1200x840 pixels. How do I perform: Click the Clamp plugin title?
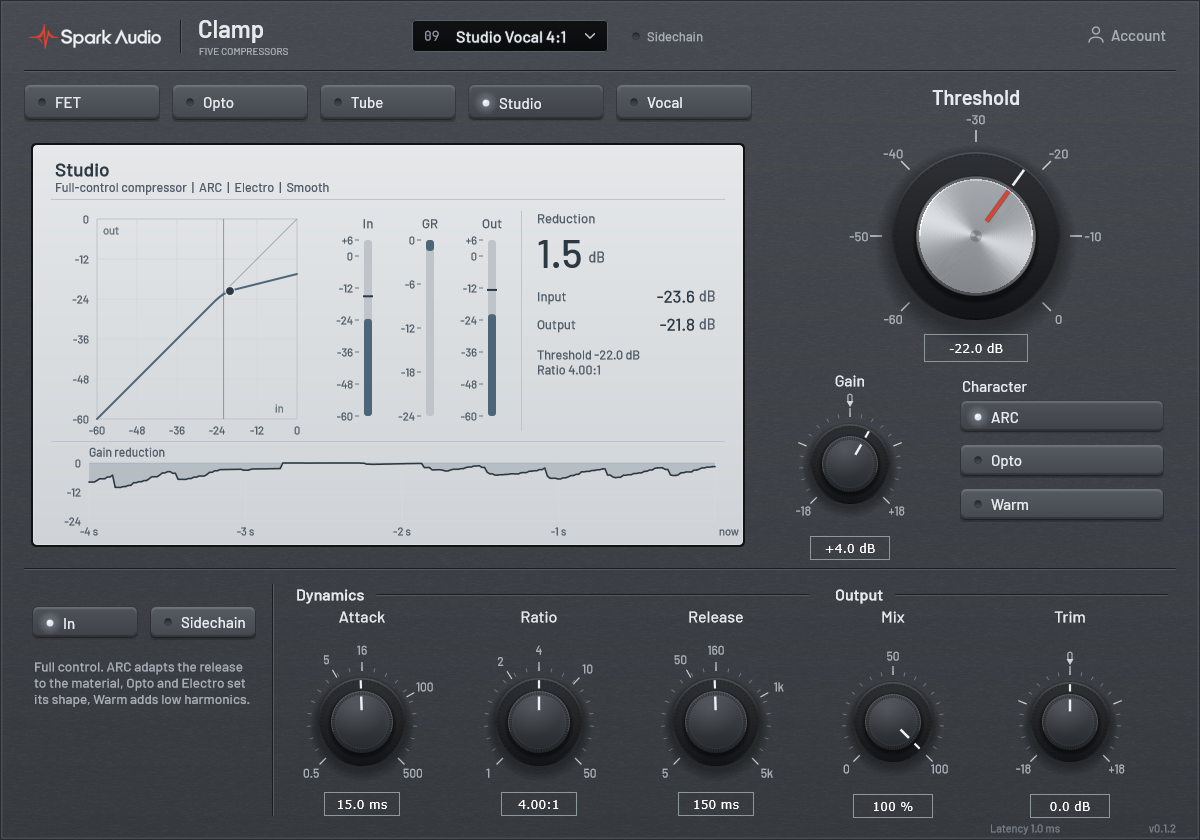pos(230,30)
